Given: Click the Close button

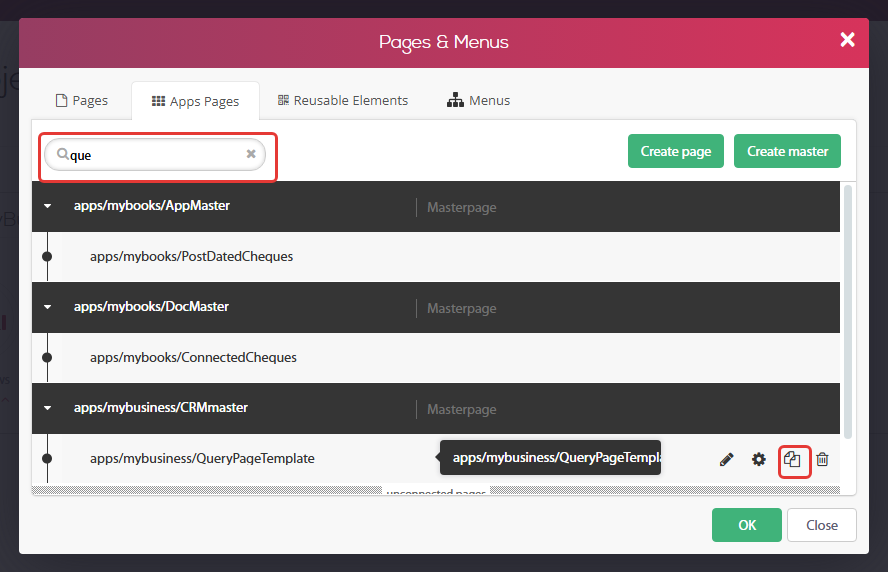Looking at the screenshot, I should (x=822, y=525).
